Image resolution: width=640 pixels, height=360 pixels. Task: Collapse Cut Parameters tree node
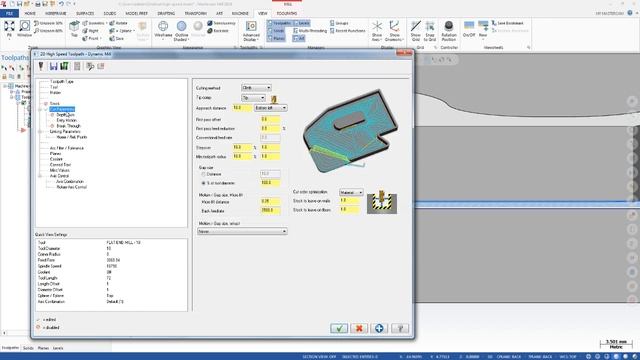[x=40, y=109]
